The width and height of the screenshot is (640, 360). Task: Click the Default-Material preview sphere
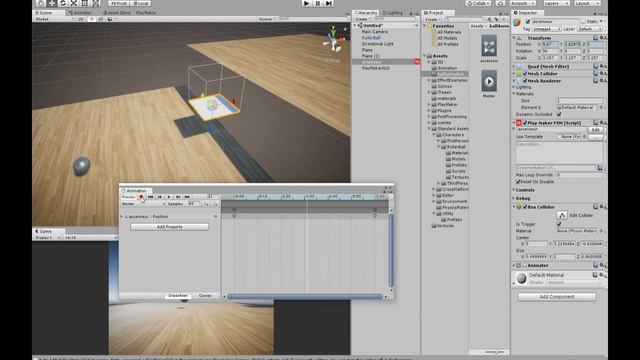click(521, 278)
